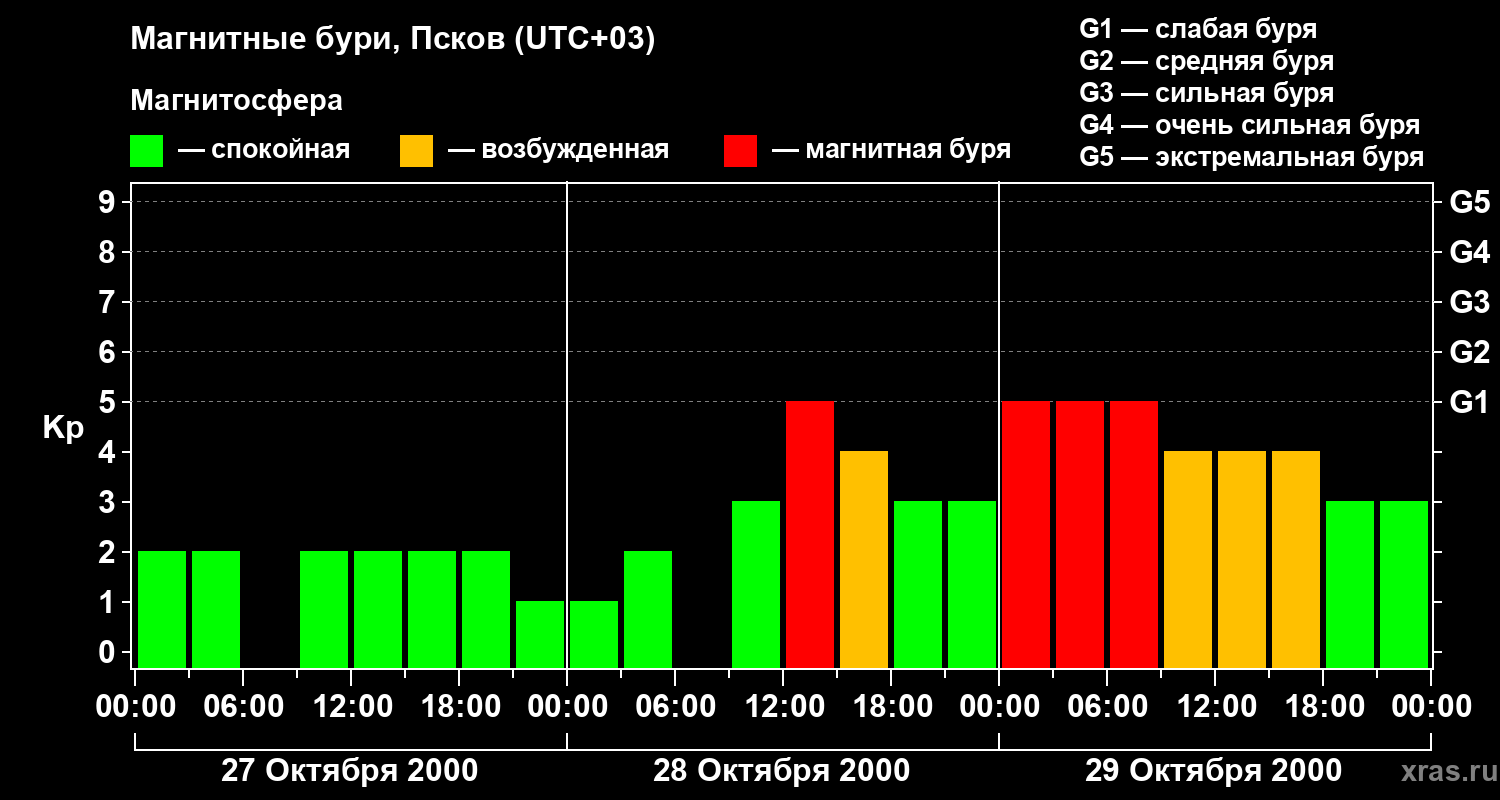1500x800 pixels.
Task: Click the 'G1 — слабая буря' description line
Action: pos(1198,29)
